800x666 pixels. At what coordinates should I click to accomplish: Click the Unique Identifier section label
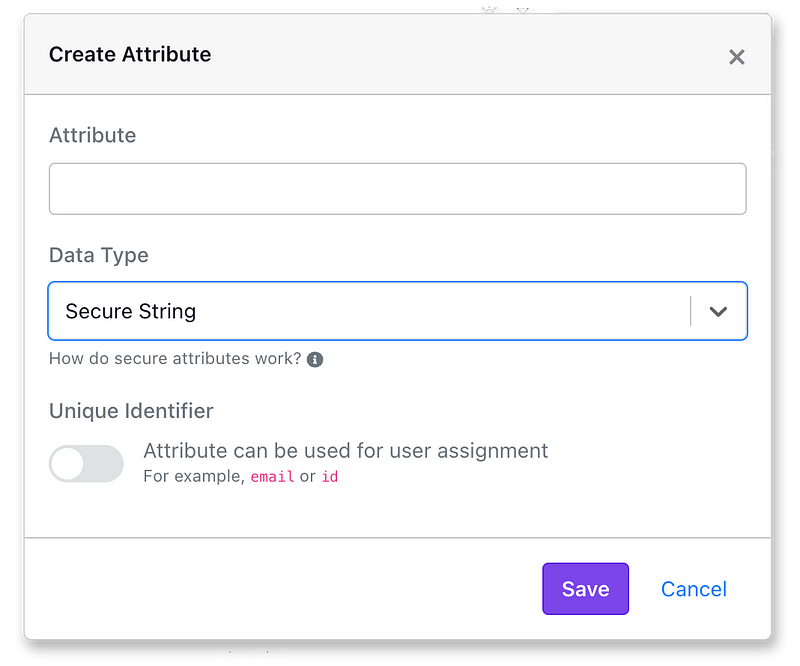[131, 411]
